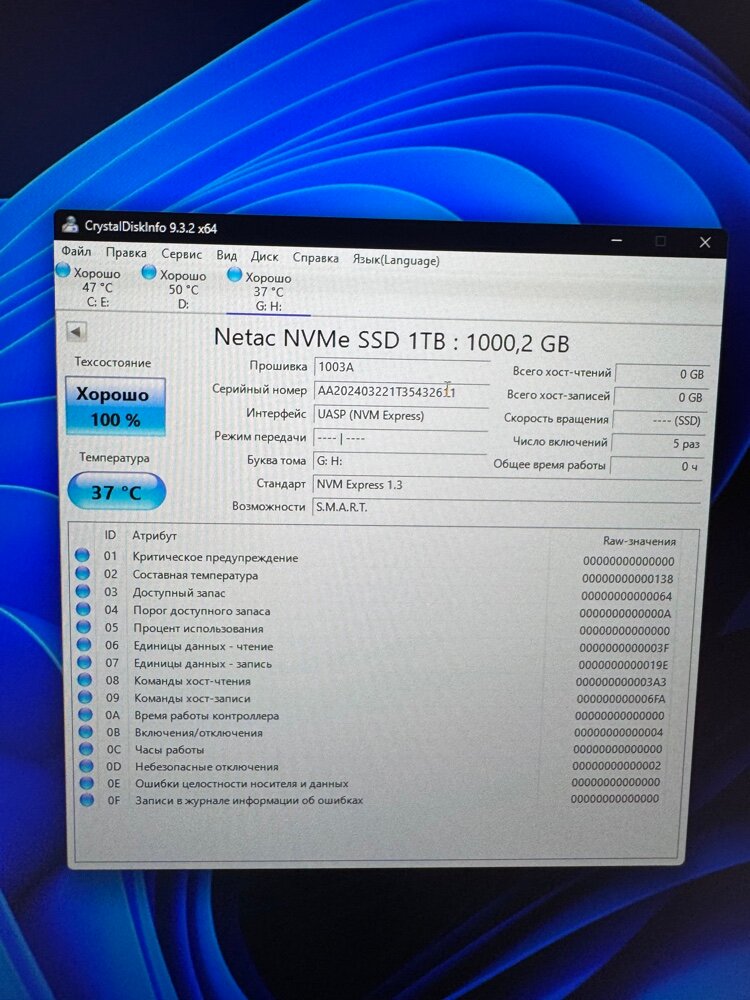Select the D: disk tab at 50 °C
750x1000 pixels.
(175, 289)
